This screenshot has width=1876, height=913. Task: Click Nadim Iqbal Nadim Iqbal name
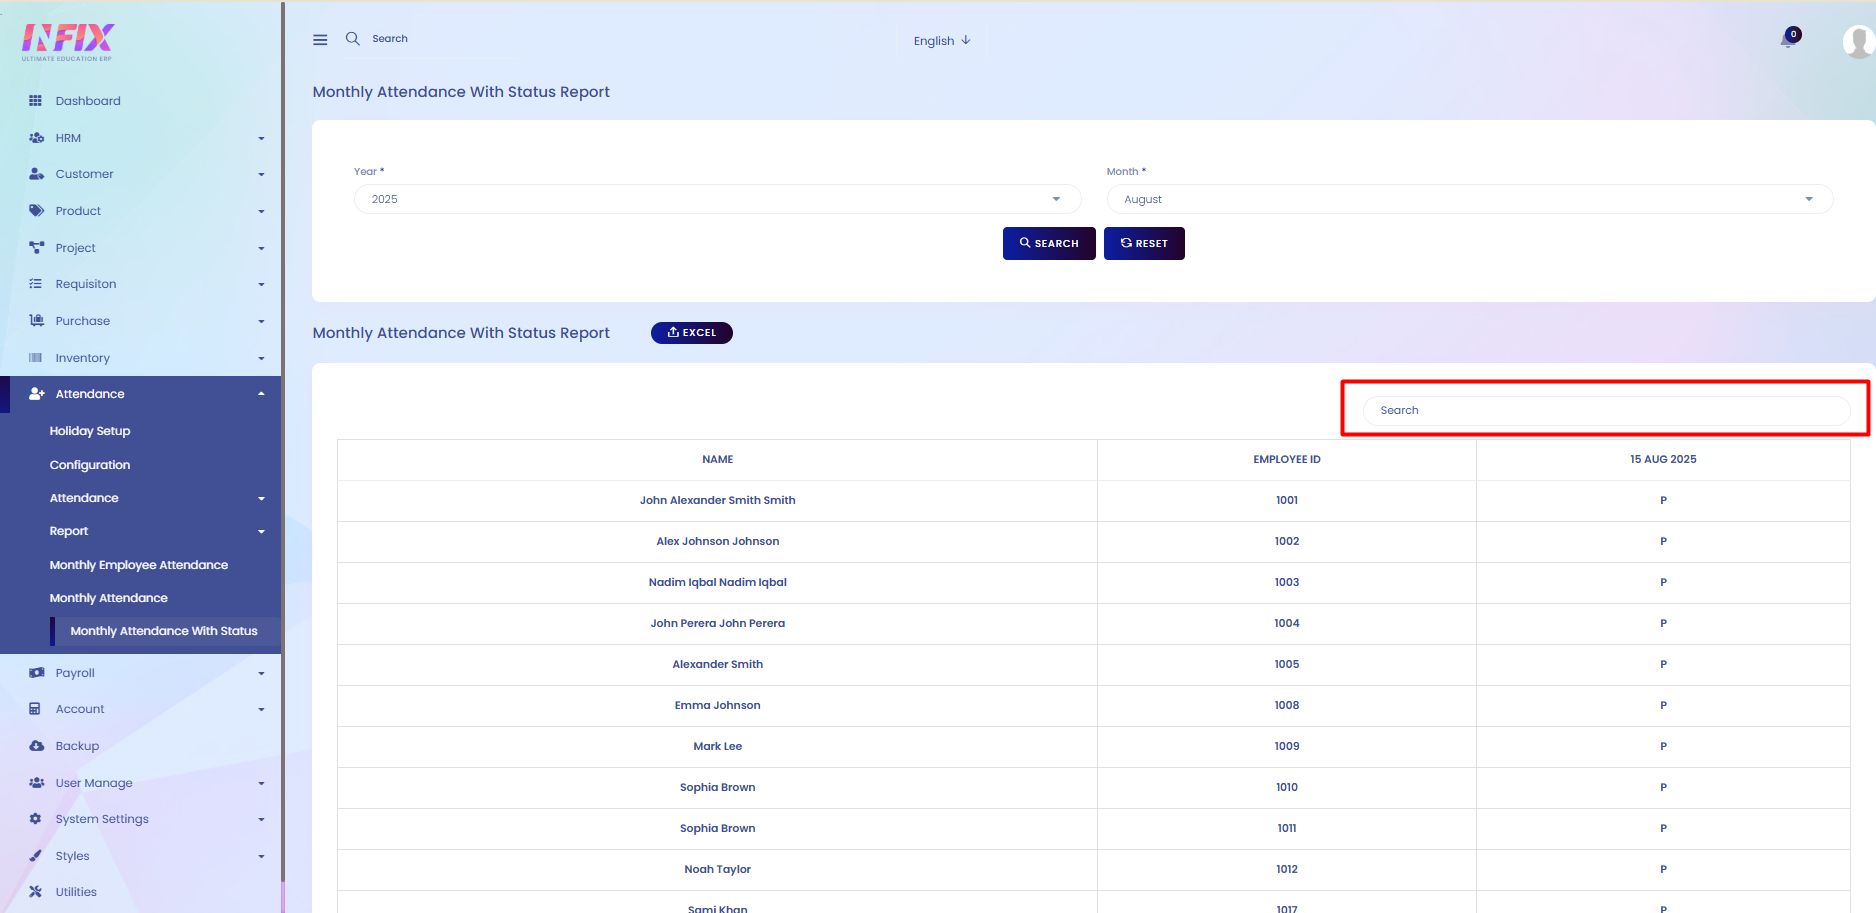[718, 583]
